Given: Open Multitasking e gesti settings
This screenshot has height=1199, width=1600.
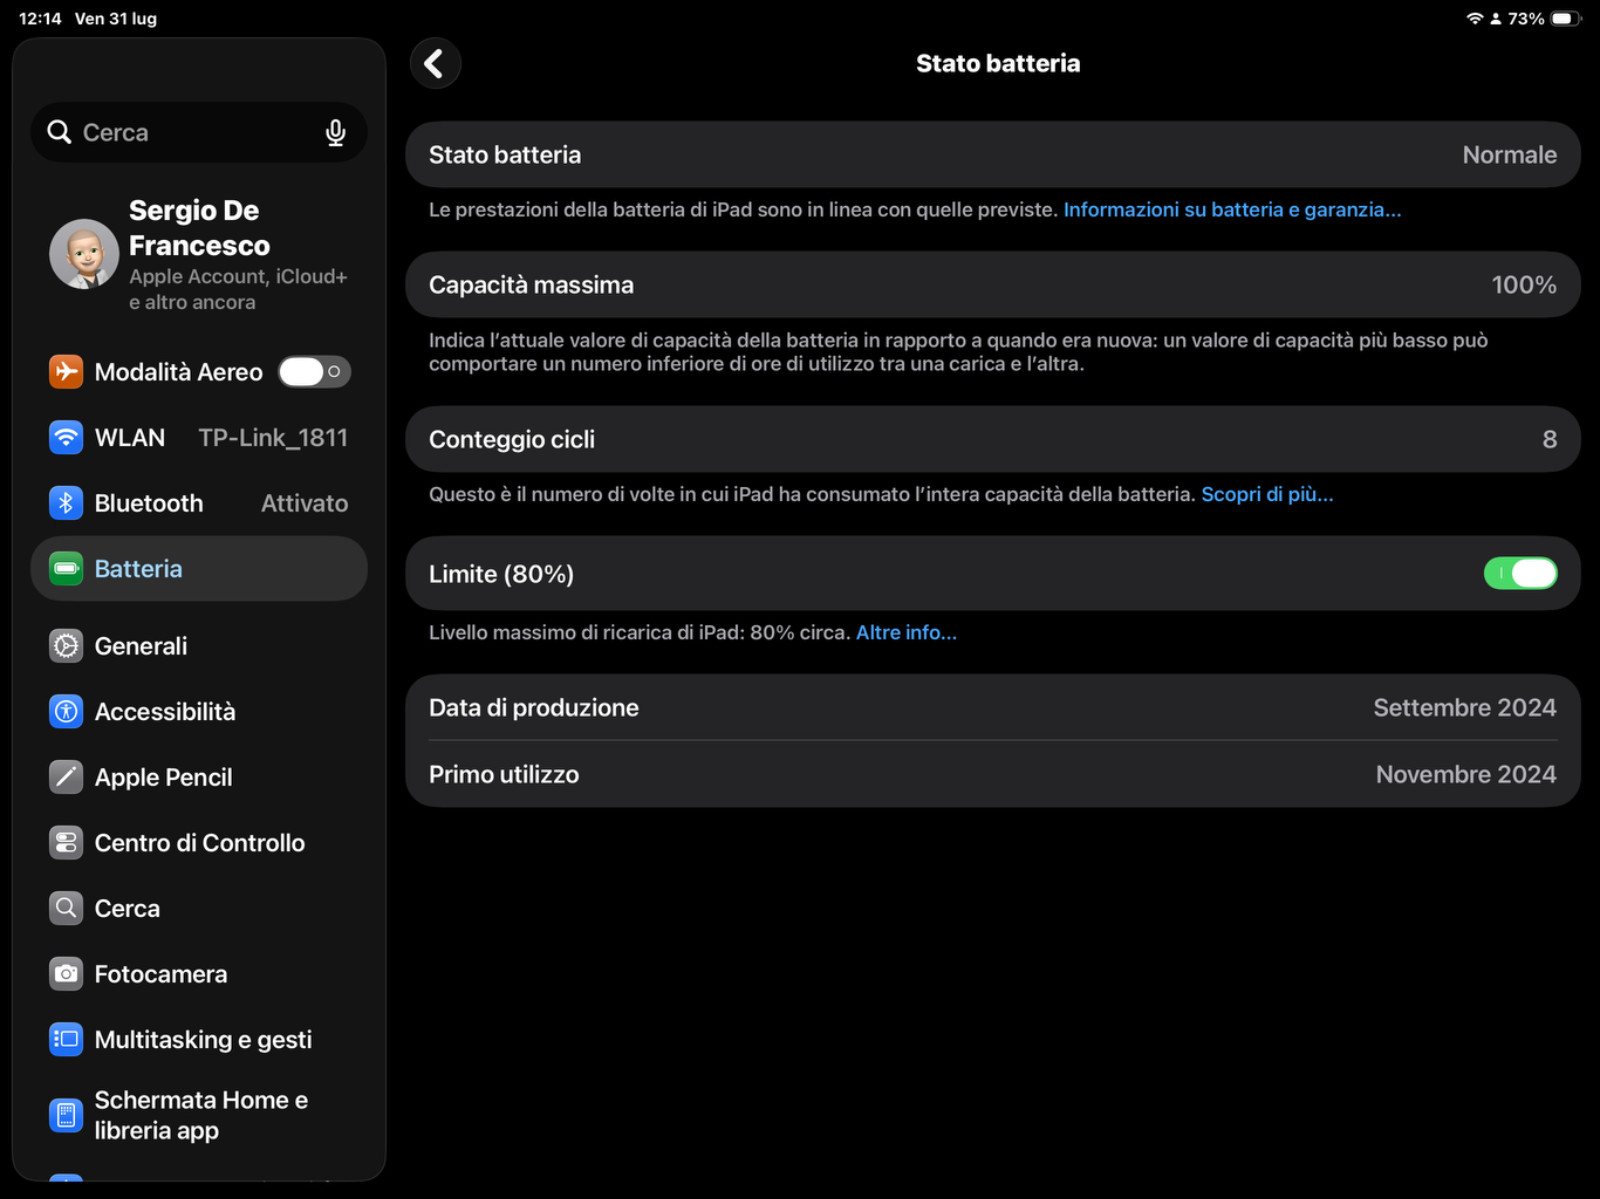Looking at the screenshot, I should click(199, 1040).
